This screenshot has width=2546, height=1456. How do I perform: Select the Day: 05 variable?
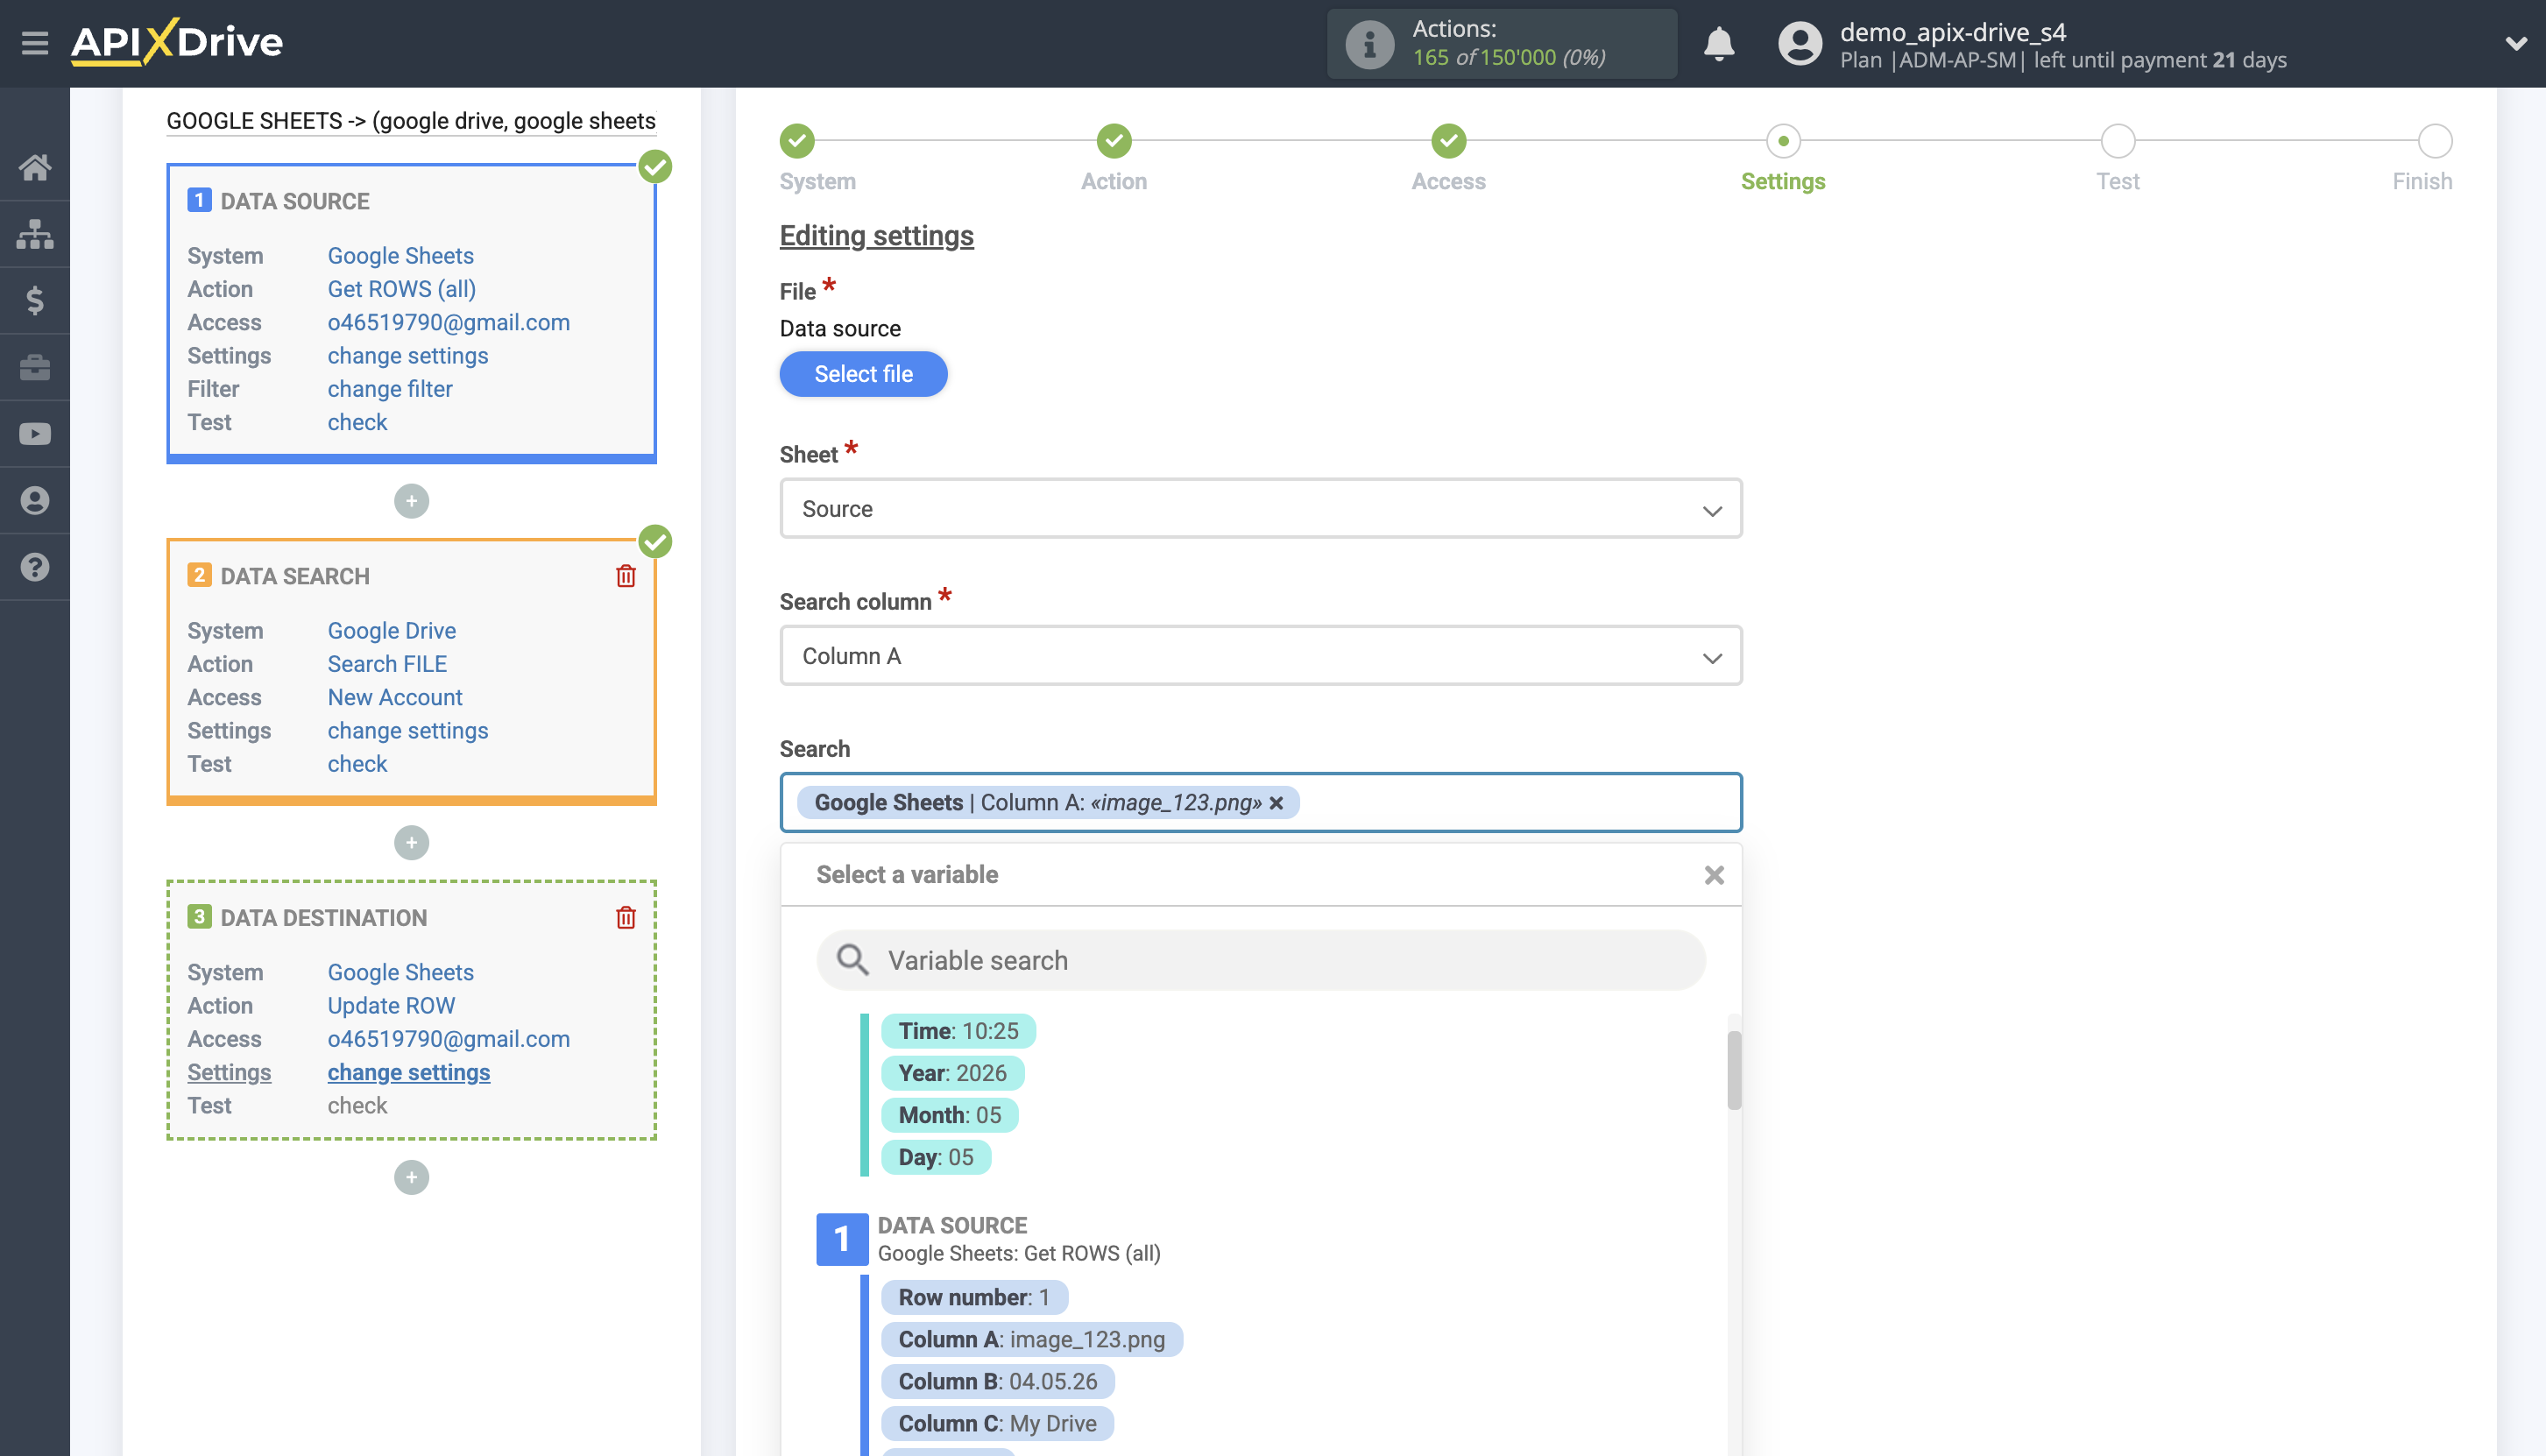pyautogui.click(x=935, y=1157)
